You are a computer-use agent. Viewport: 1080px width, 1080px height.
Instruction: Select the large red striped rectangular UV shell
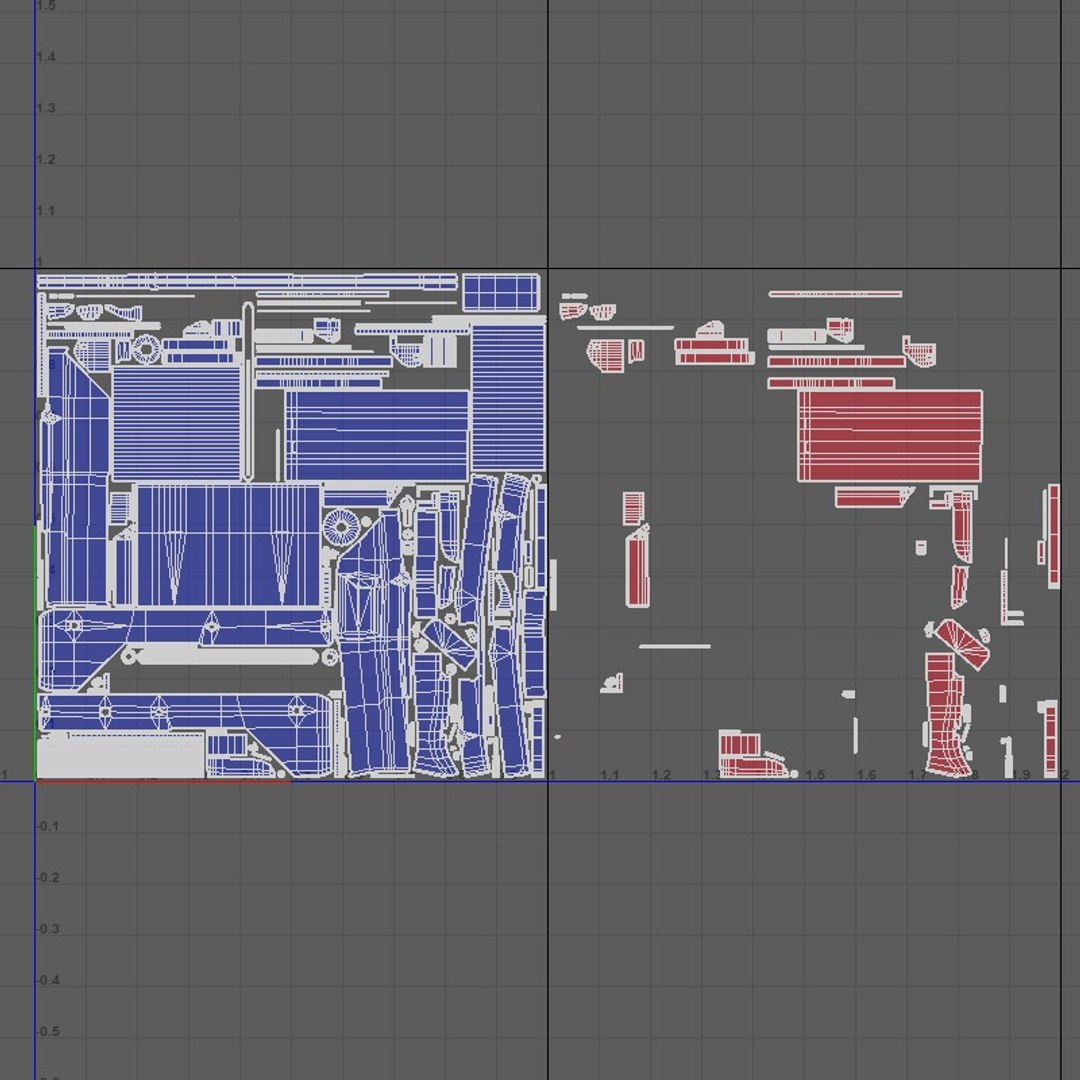[890, 436]
